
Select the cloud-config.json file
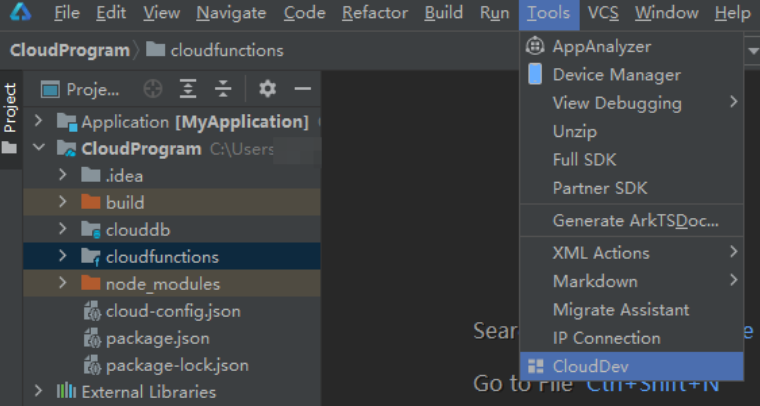(x=173, y=311)
